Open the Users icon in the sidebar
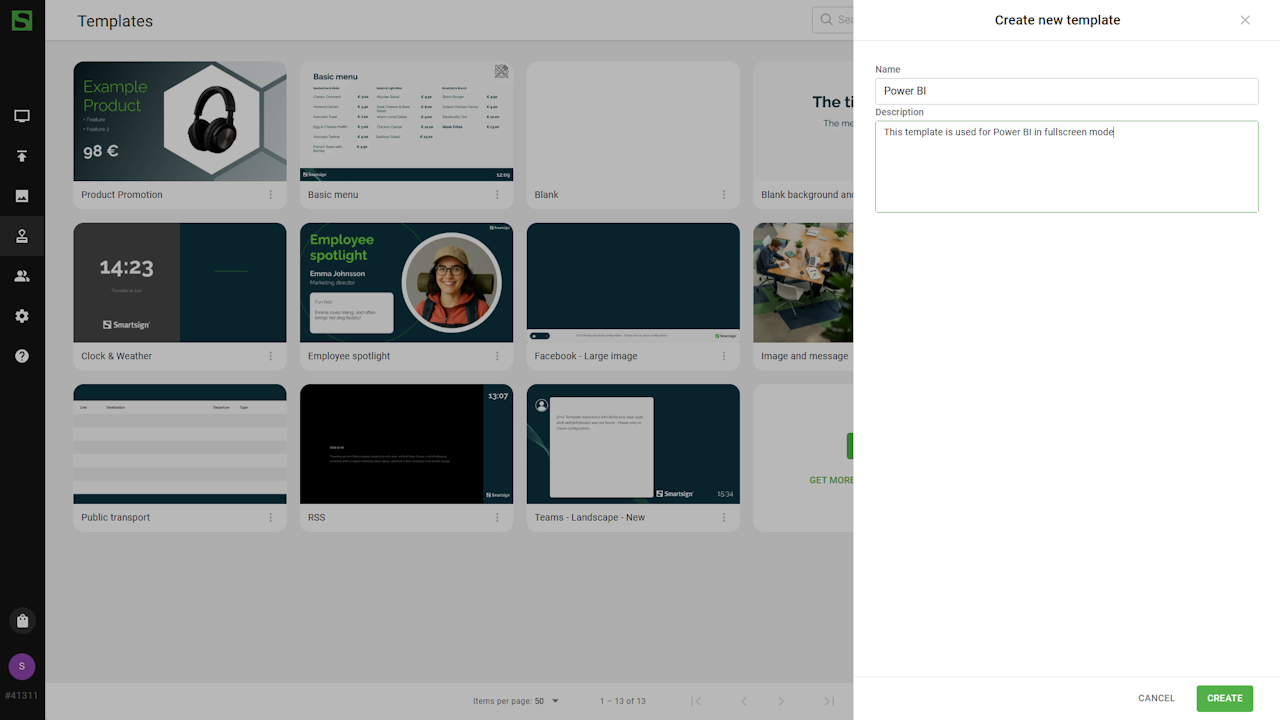The image size is (1280, 720). coord(22,276)
